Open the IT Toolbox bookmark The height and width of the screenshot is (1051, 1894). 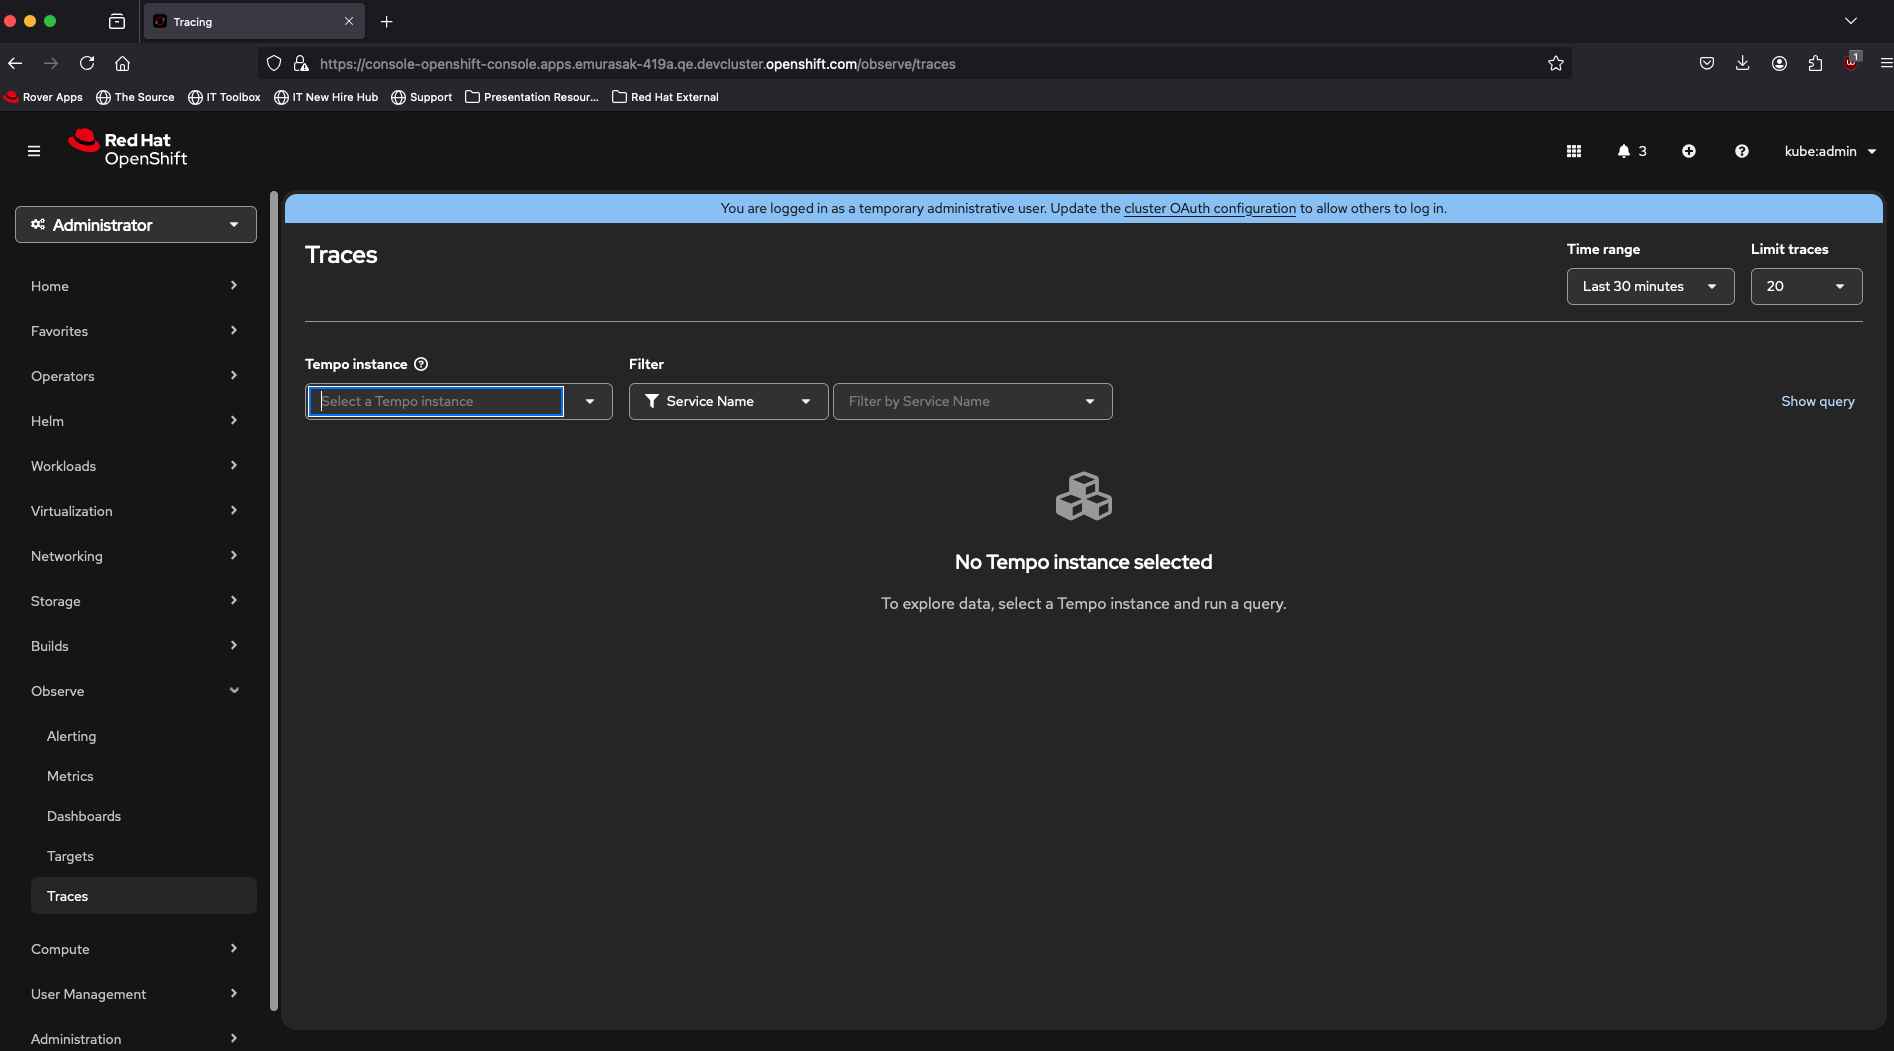(x=224, y=97)
